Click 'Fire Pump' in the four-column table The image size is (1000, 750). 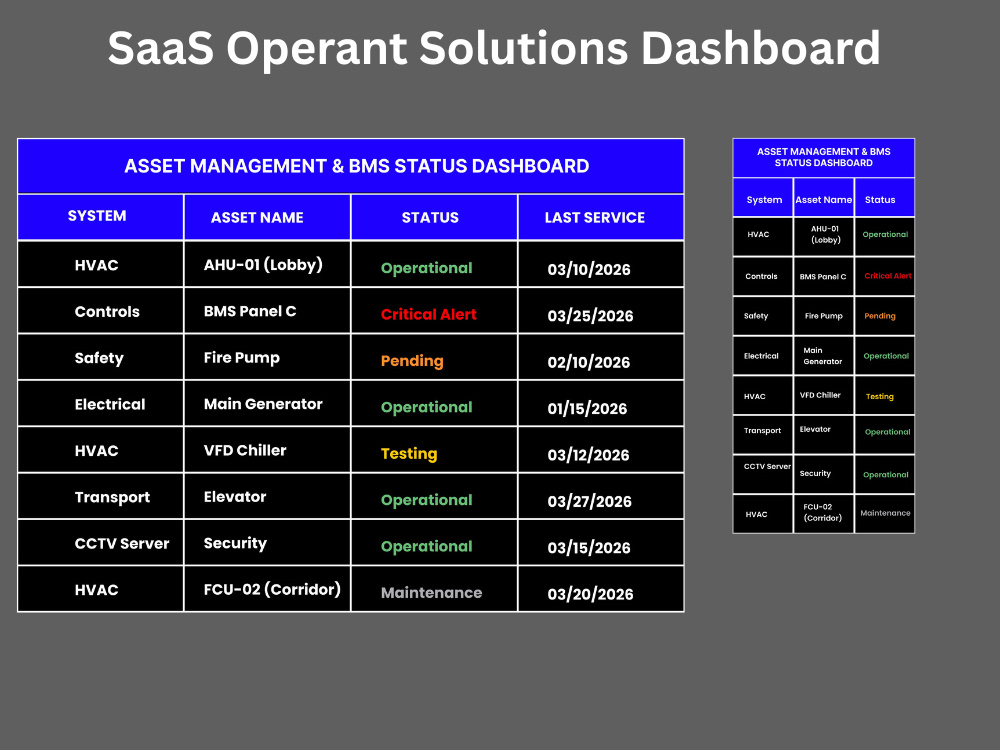(241, 358)
